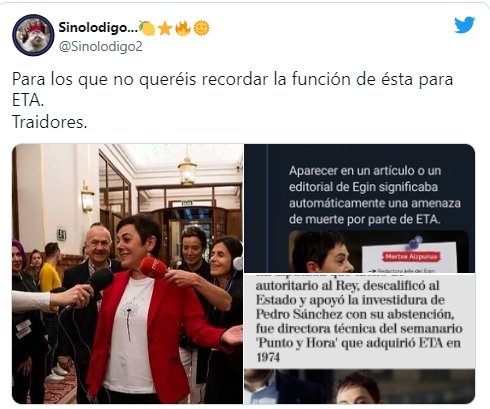Click the red RNE microphone in the photo
490x409 pixels.
click(x=154, y=267)
